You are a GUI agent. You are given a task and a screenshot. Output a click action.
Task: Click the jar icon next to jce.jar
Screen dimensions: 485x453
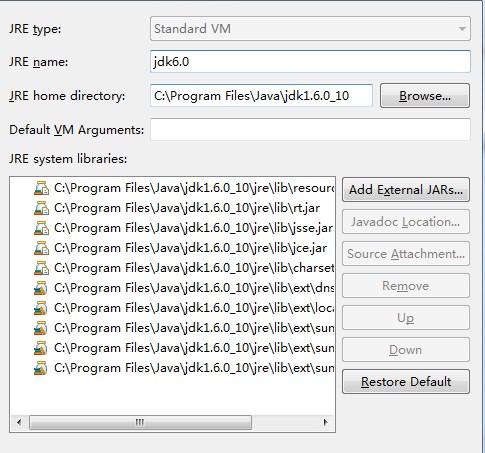click(x=41, y=248)
